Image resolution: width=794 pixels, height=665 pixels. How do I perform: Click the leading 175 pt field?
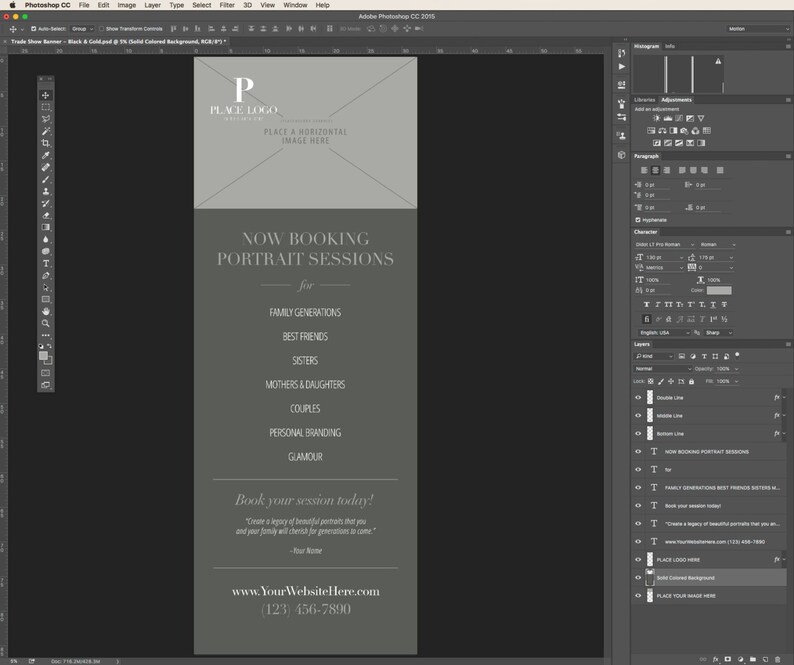712,257
